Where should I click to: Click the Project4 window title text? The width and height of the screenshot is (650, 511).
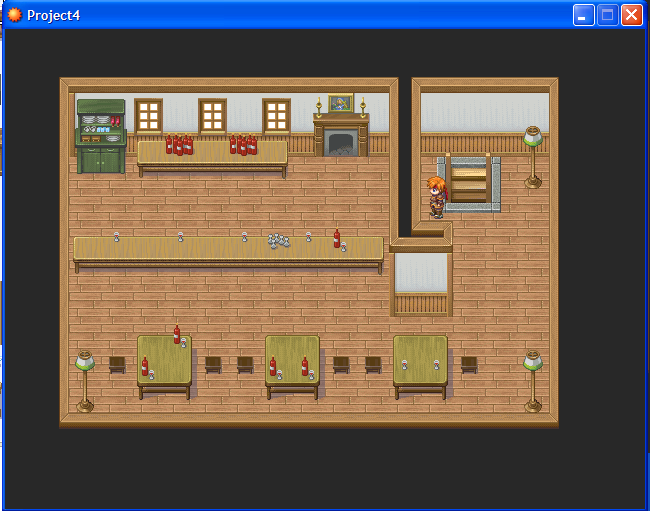coord(53,15)
